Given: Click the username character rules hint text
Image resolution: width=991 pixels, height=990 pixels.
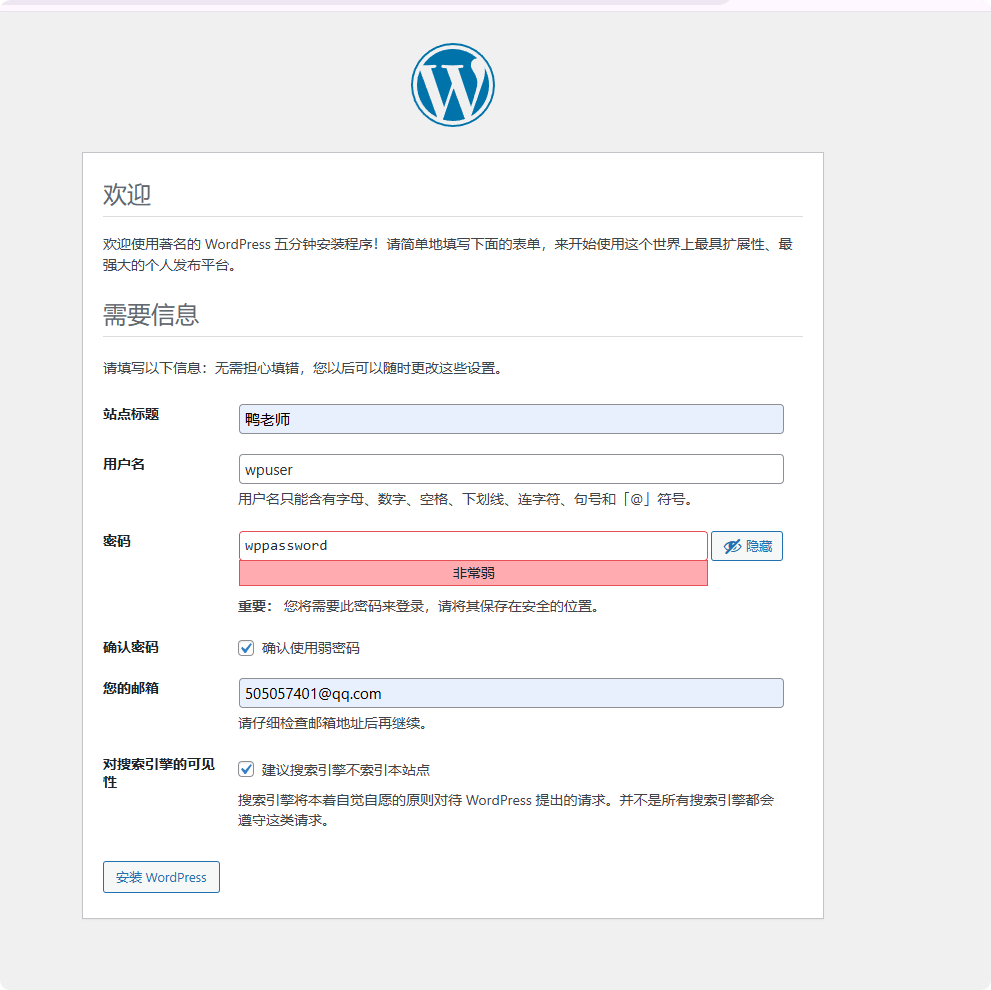Looking at the screenshot, I should [468, 499].
